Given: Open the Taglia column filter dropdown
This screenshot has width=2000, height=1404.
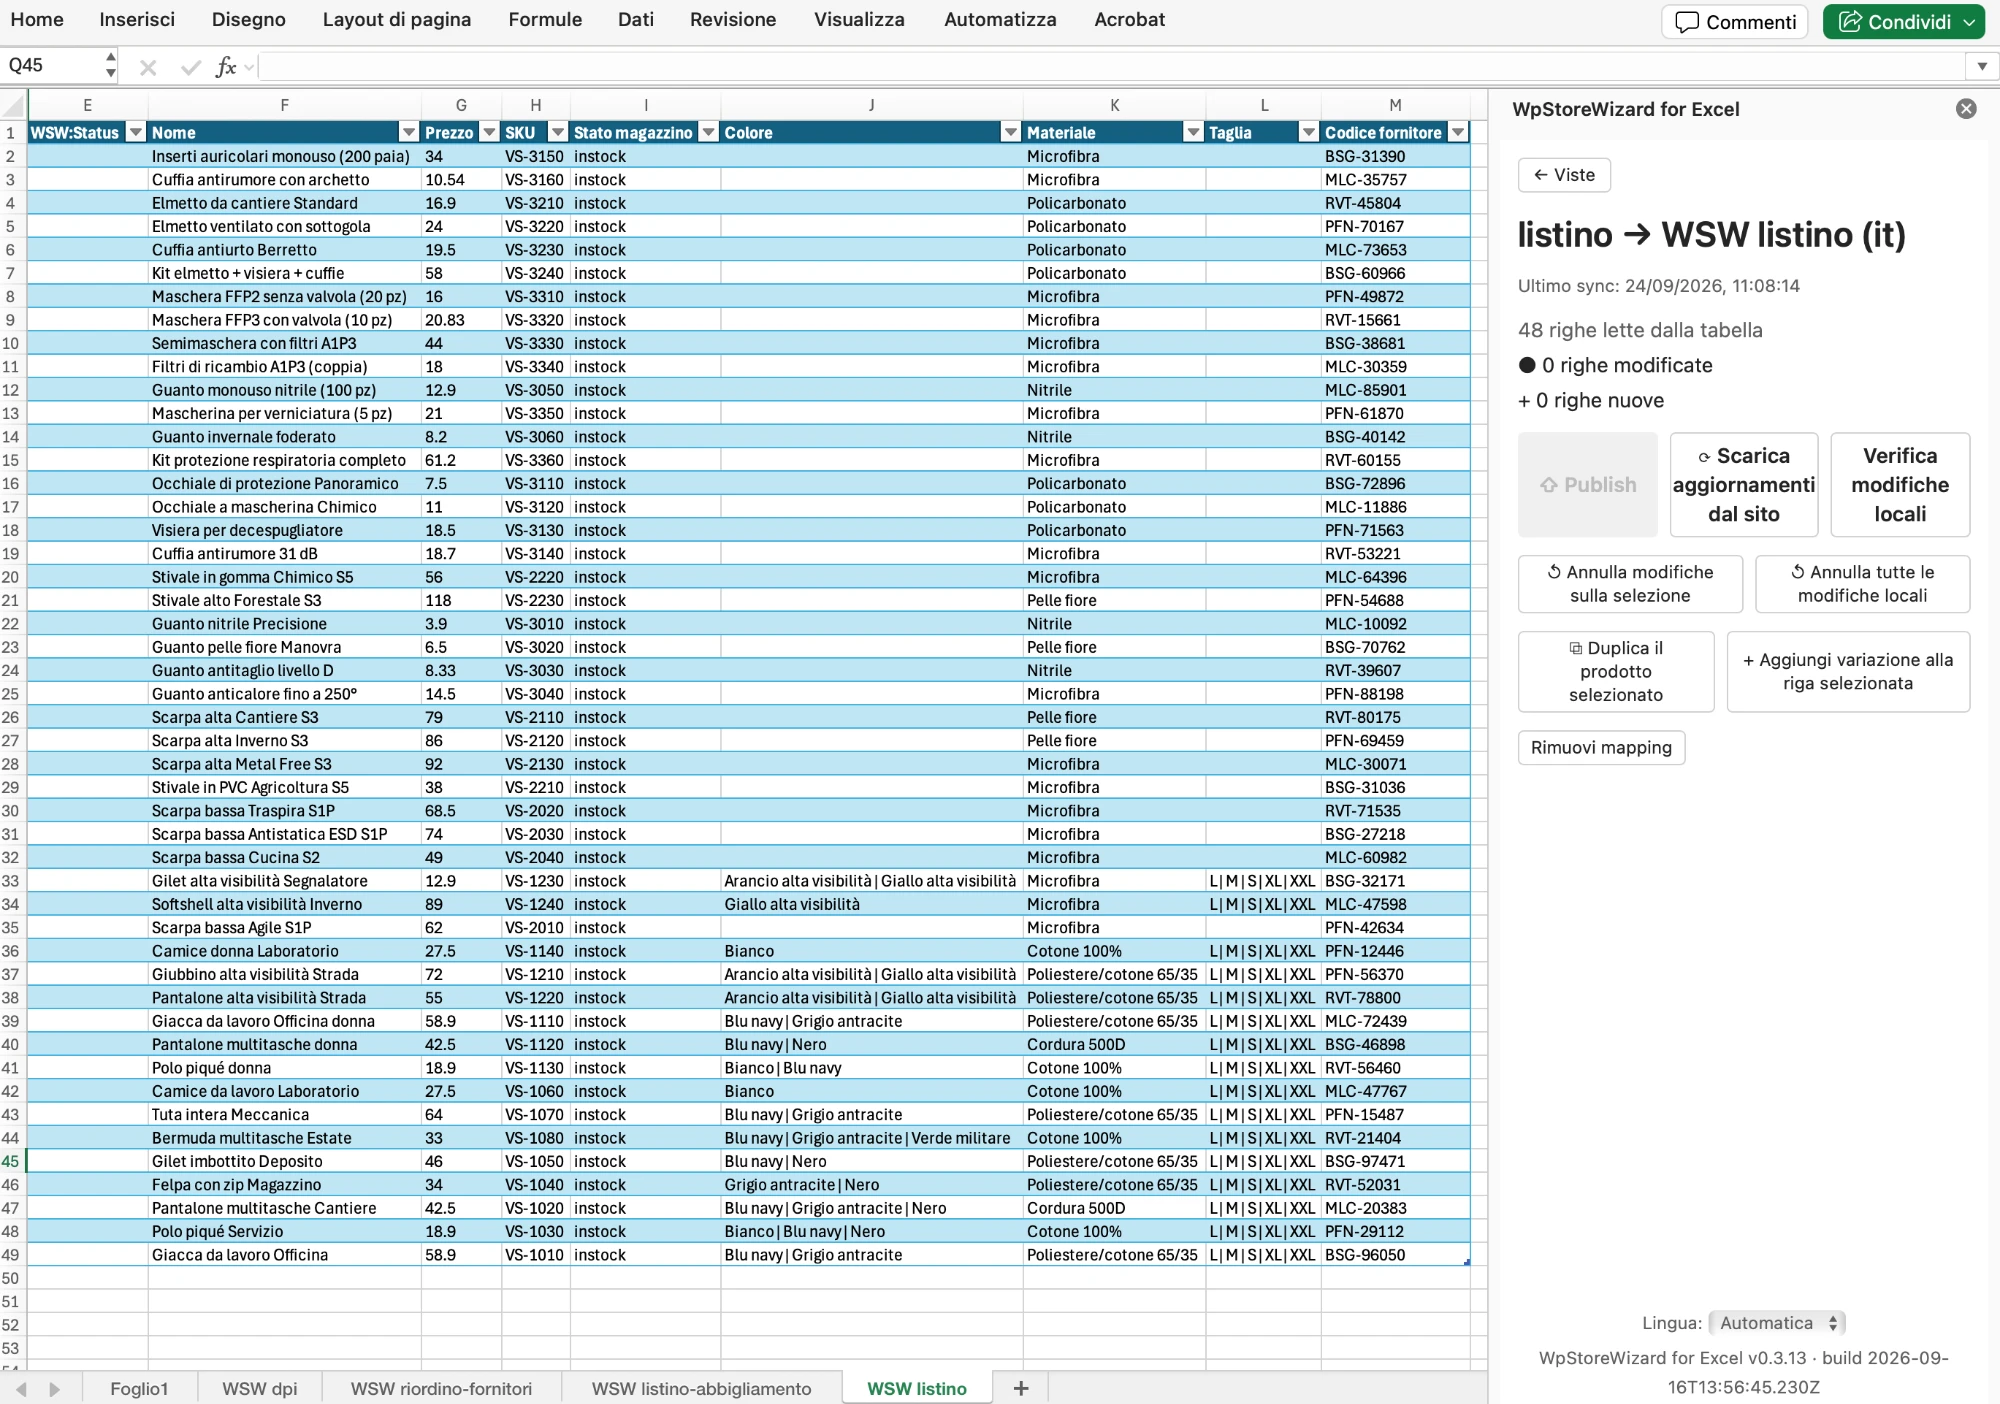Looking at the screenshot, I should (x=1308, y=132).
